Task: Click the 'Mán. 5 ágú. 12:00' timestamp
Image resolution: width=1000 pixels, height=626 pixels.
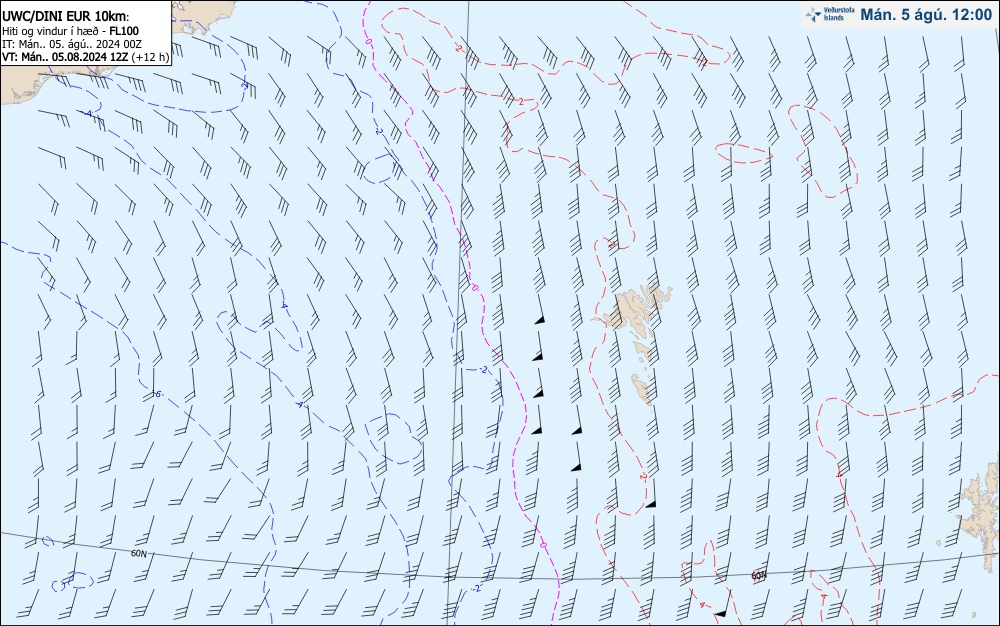Action: click(x=926, y=15)
